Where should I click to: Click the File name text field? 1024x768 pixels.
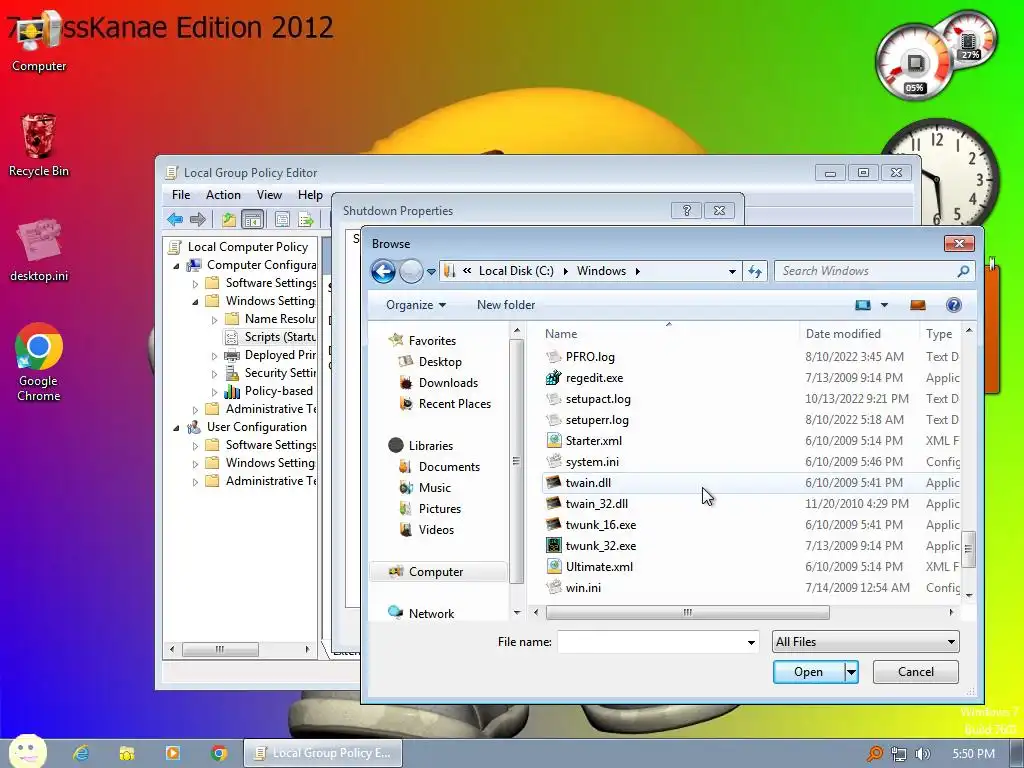click(x=653, y=642)
